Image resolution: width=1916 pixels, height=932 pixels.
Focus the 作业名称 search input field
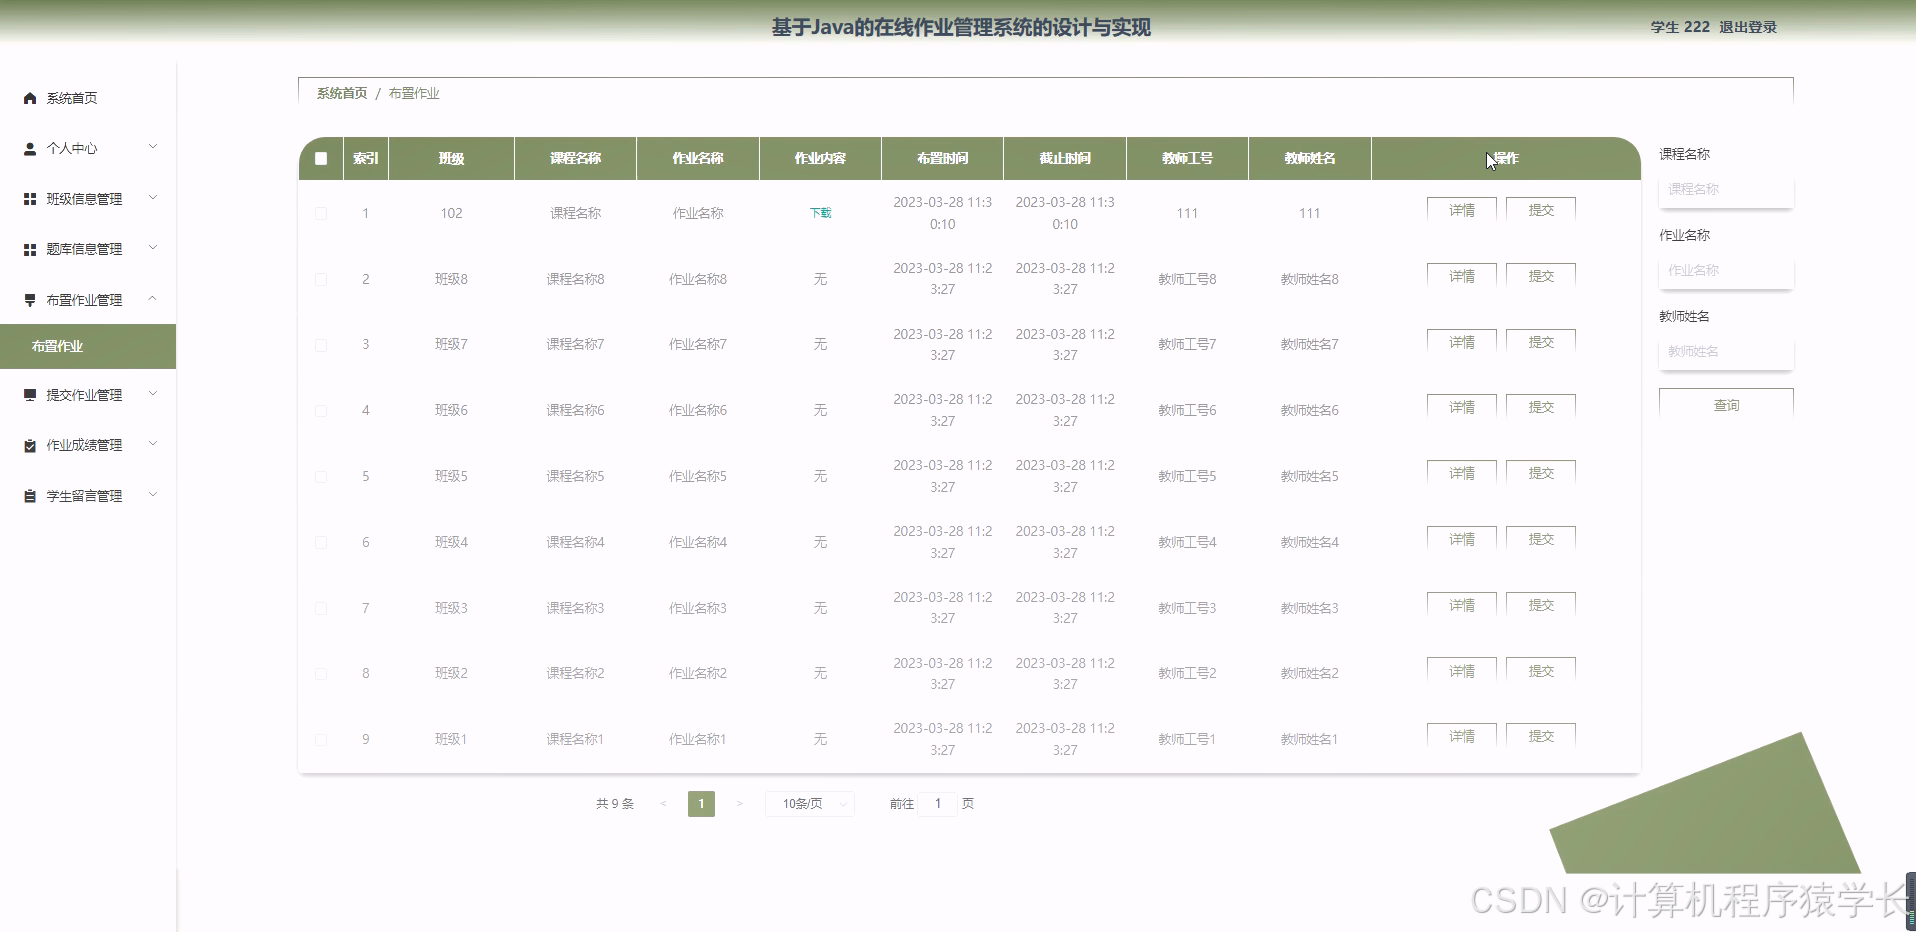coord(1726,270)
